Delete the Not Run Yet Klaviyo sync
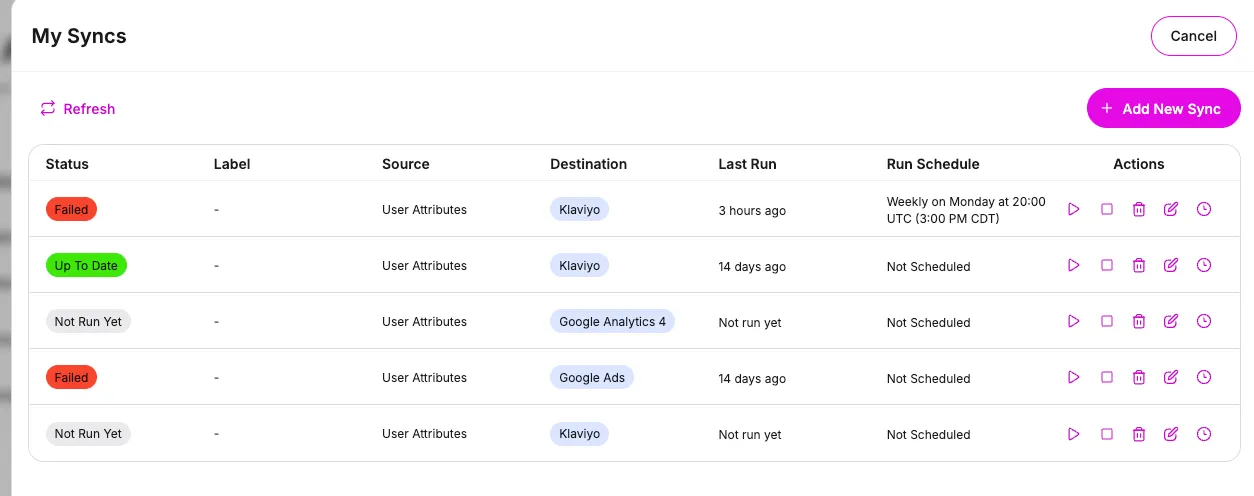The image size is (1254, 496). (x=1139, y=433)
